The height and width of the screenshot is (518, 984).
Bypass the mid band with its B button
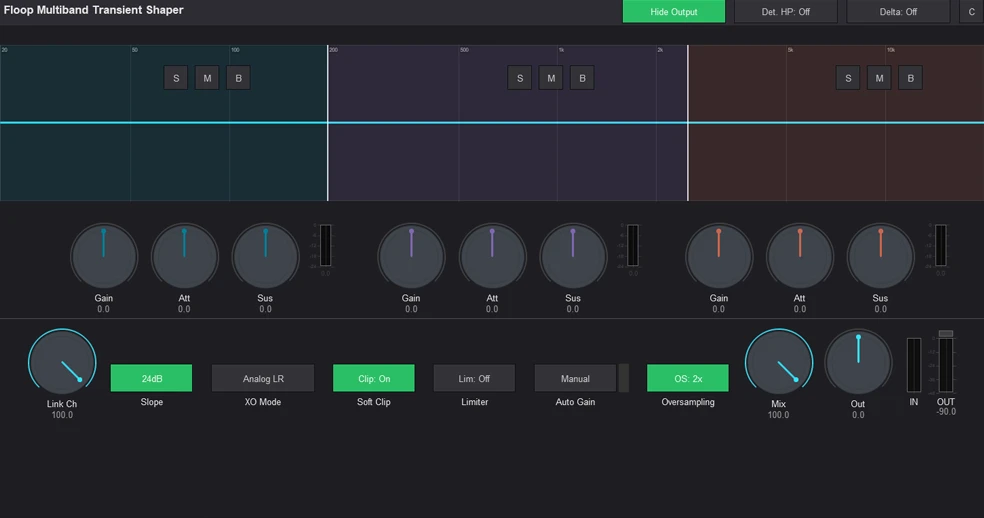tap(582, 78)
